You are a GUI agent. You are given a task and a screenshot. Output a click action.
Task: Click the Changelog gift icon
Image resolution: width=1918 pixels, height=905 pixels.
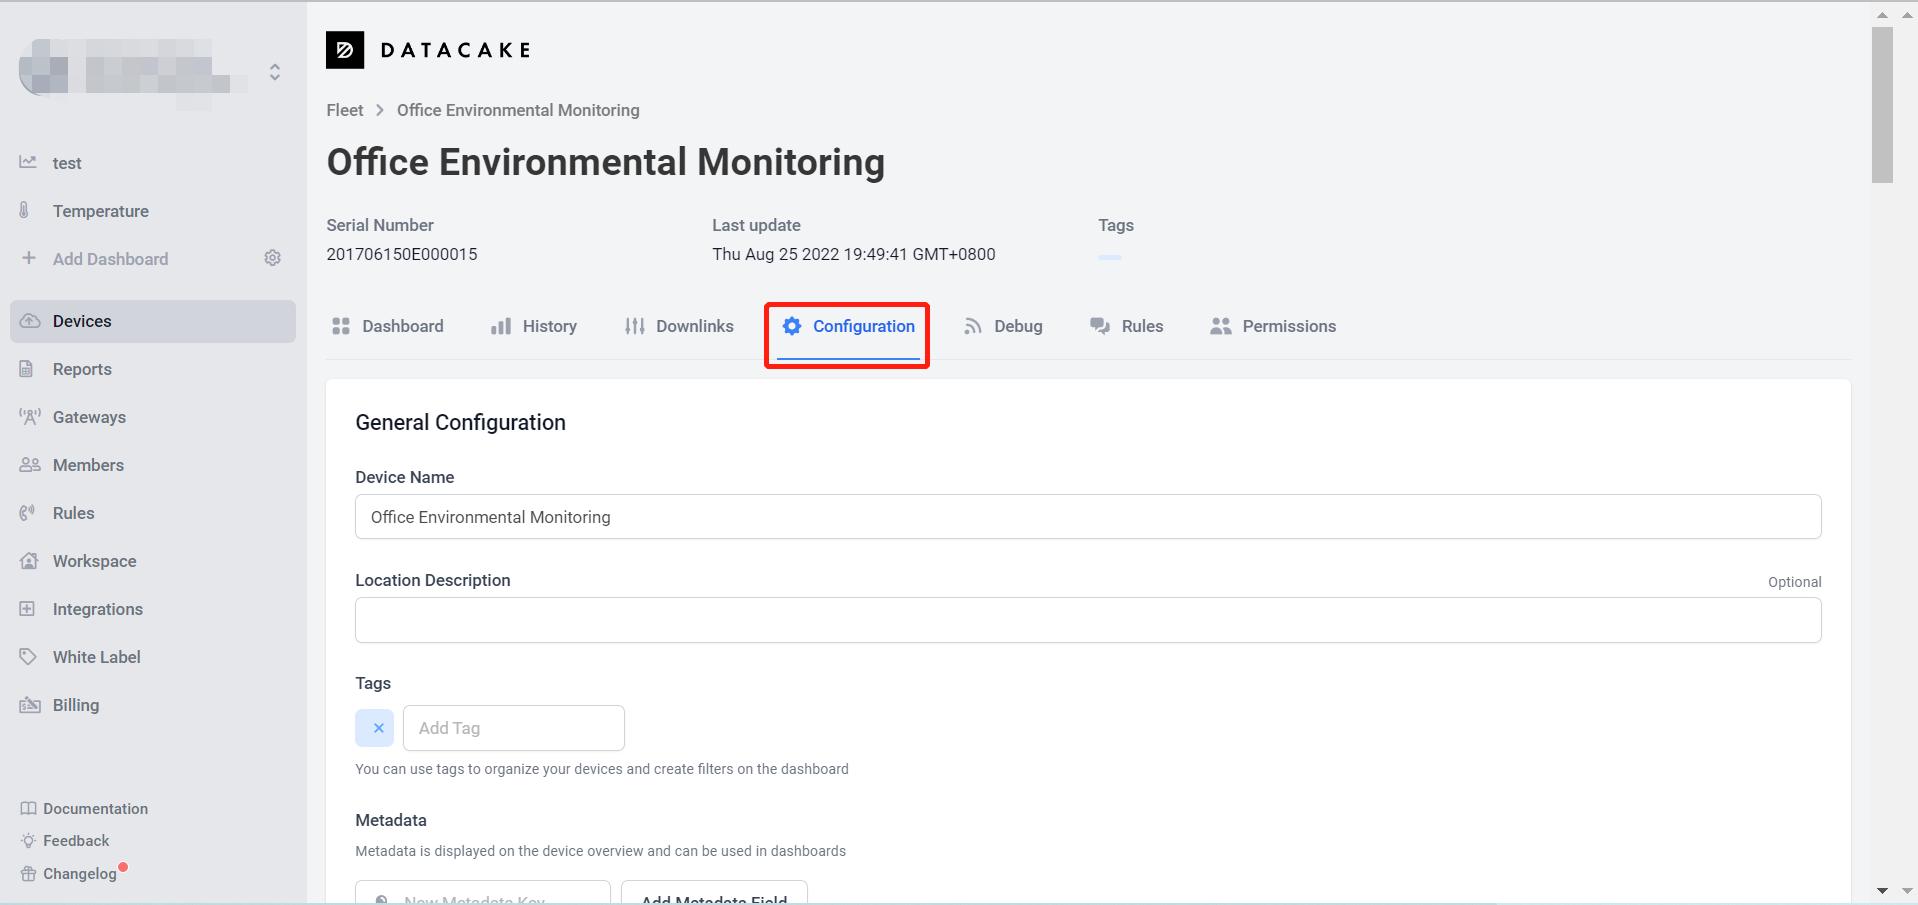(x=28, y=874)
